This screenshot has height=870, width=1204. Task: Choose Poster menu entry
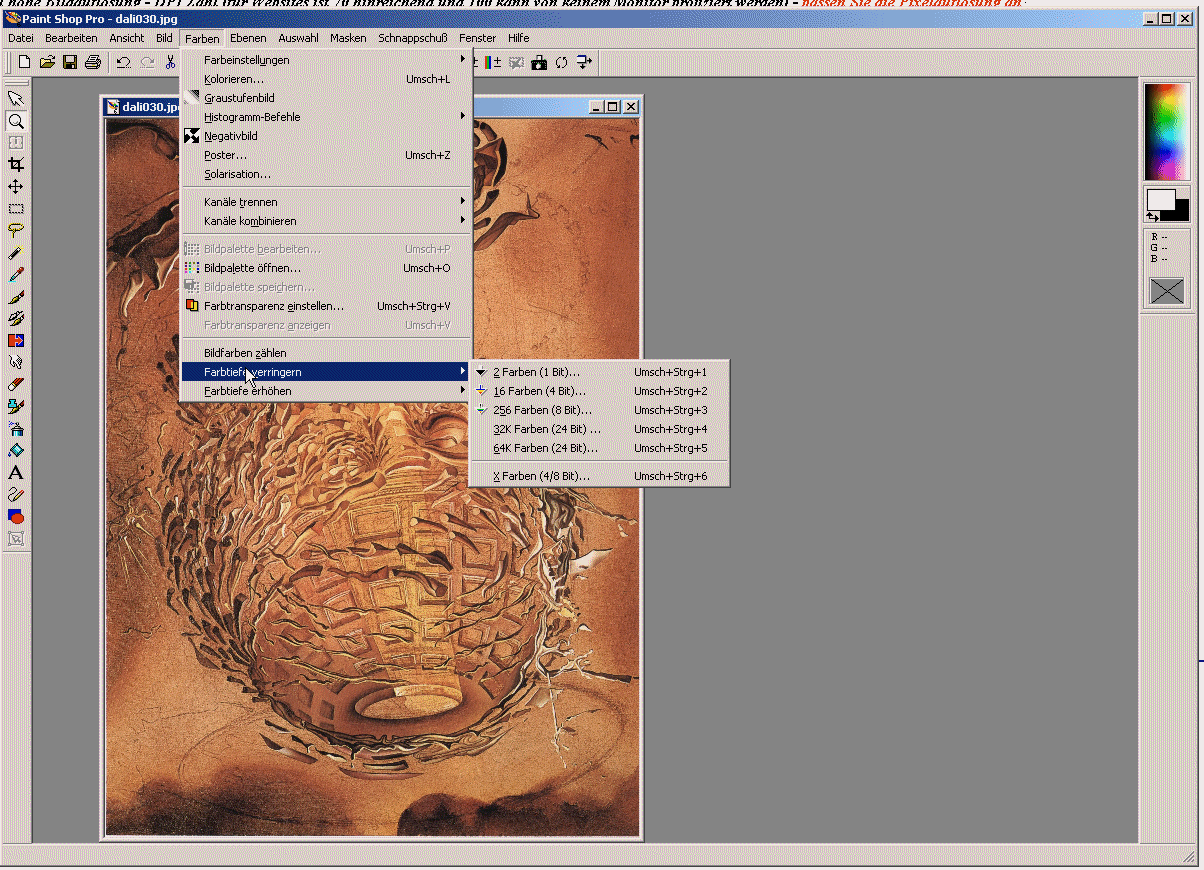[x=325, y=155]
